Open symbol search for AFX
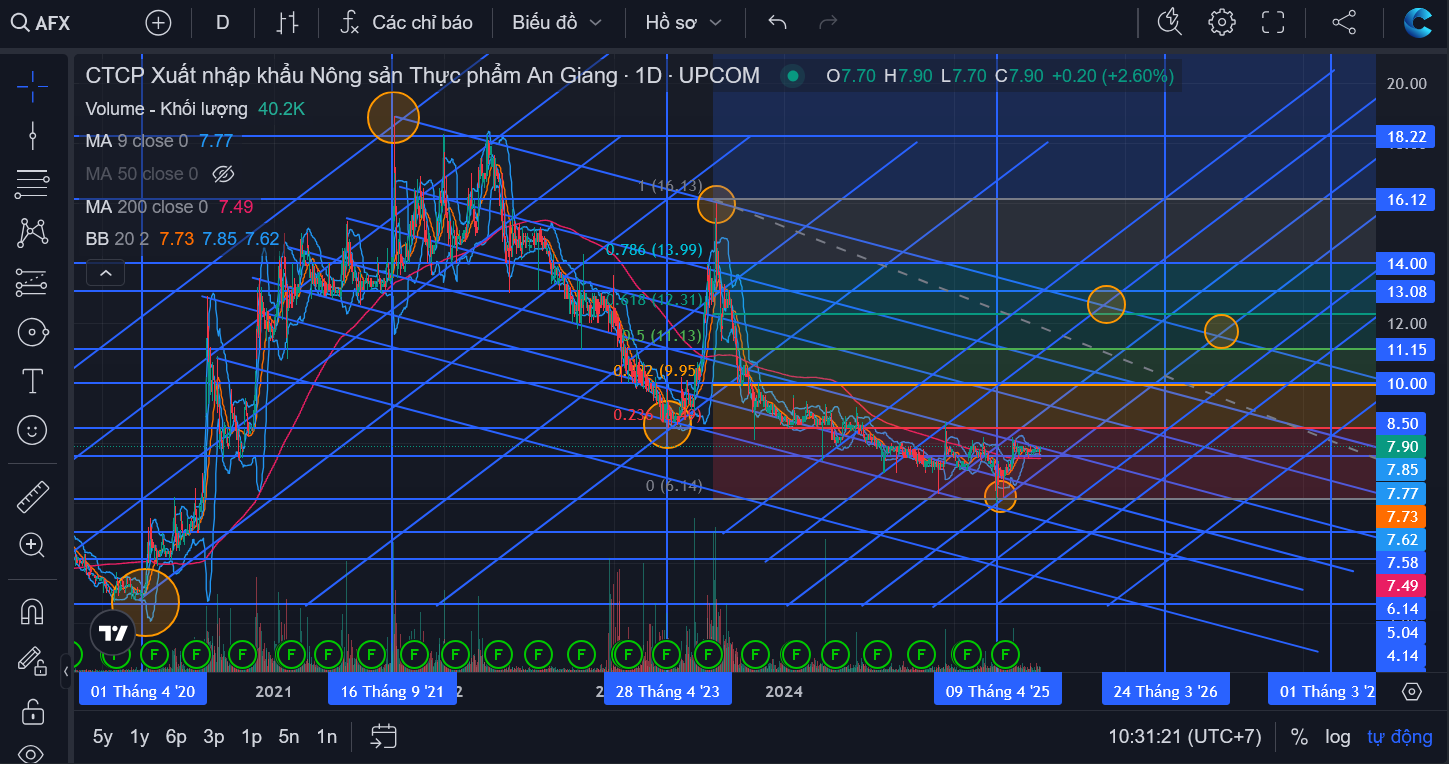Image resolution: width=1449 pixels, height=764 pixels. click(x=42, y=22)
